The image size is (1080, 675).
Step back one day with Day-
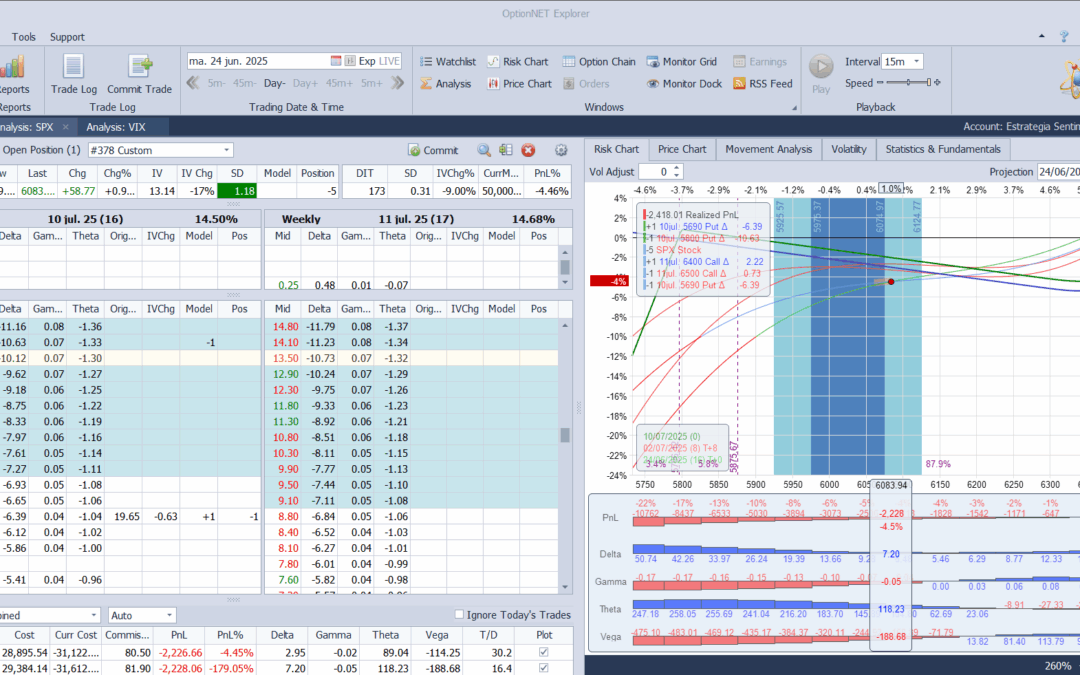274,83
